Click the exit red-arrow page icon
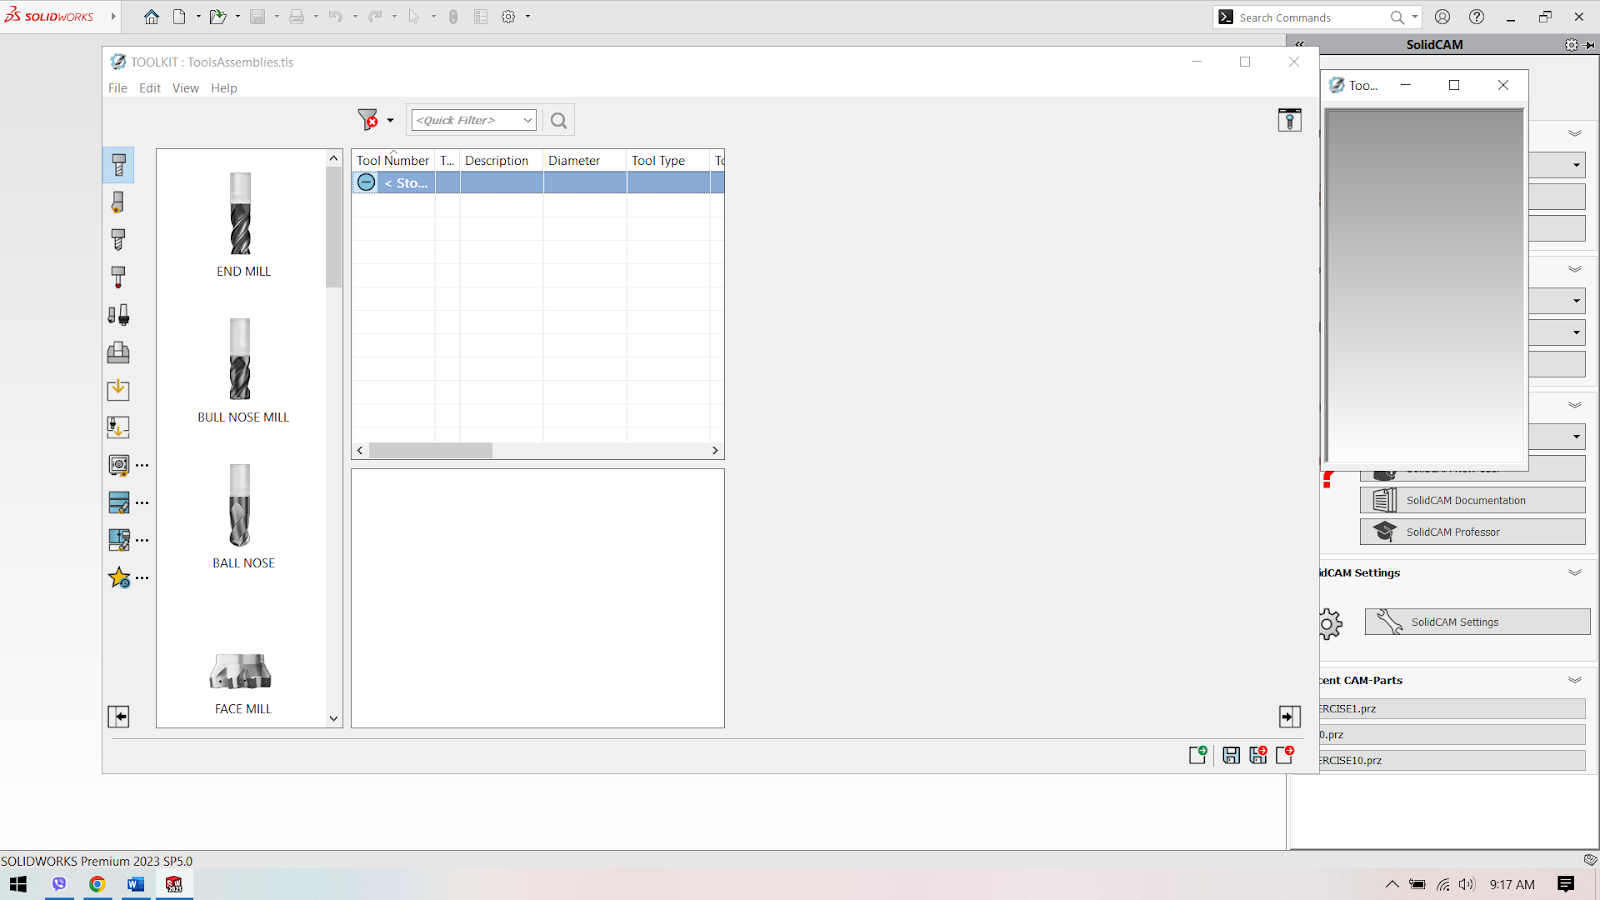Image resolution: width=1600 pixels, height=900 pixels. 1285,755
